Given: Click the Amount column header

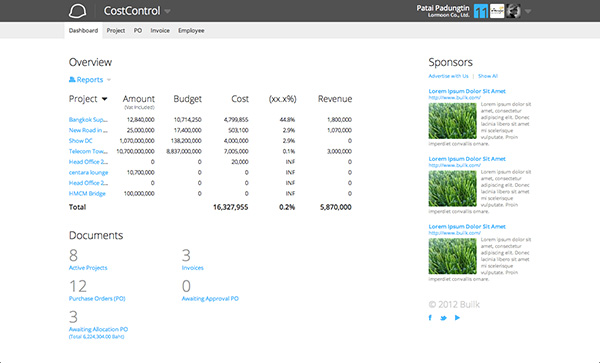Looking at the screenshot, I should 139,99.
